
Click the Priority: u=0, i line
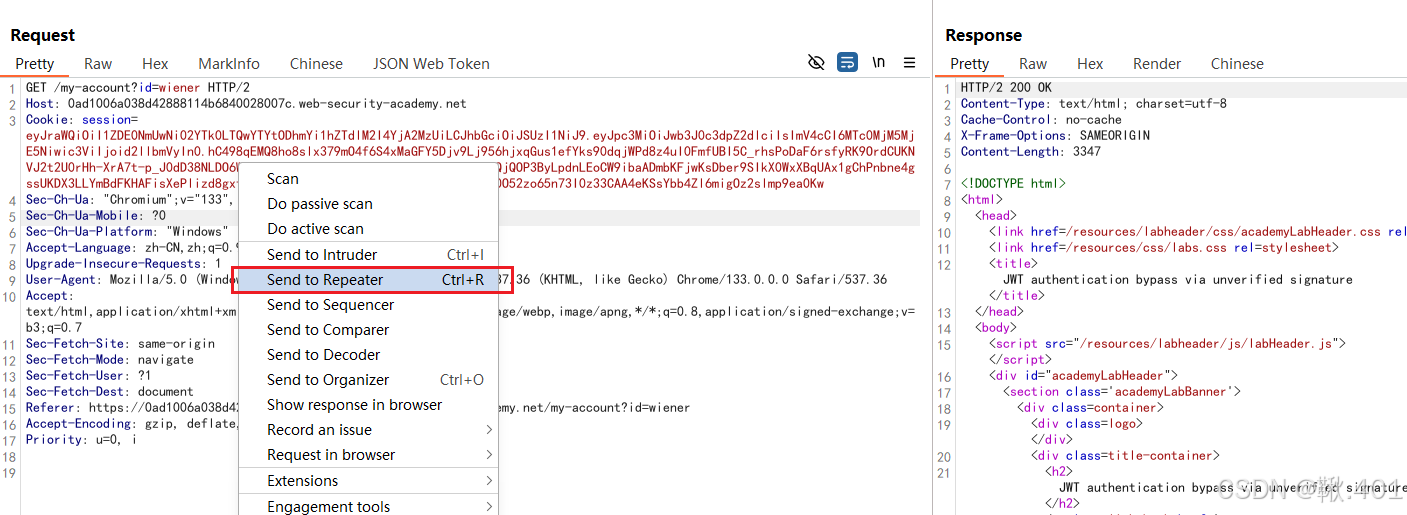click(81, 439)
